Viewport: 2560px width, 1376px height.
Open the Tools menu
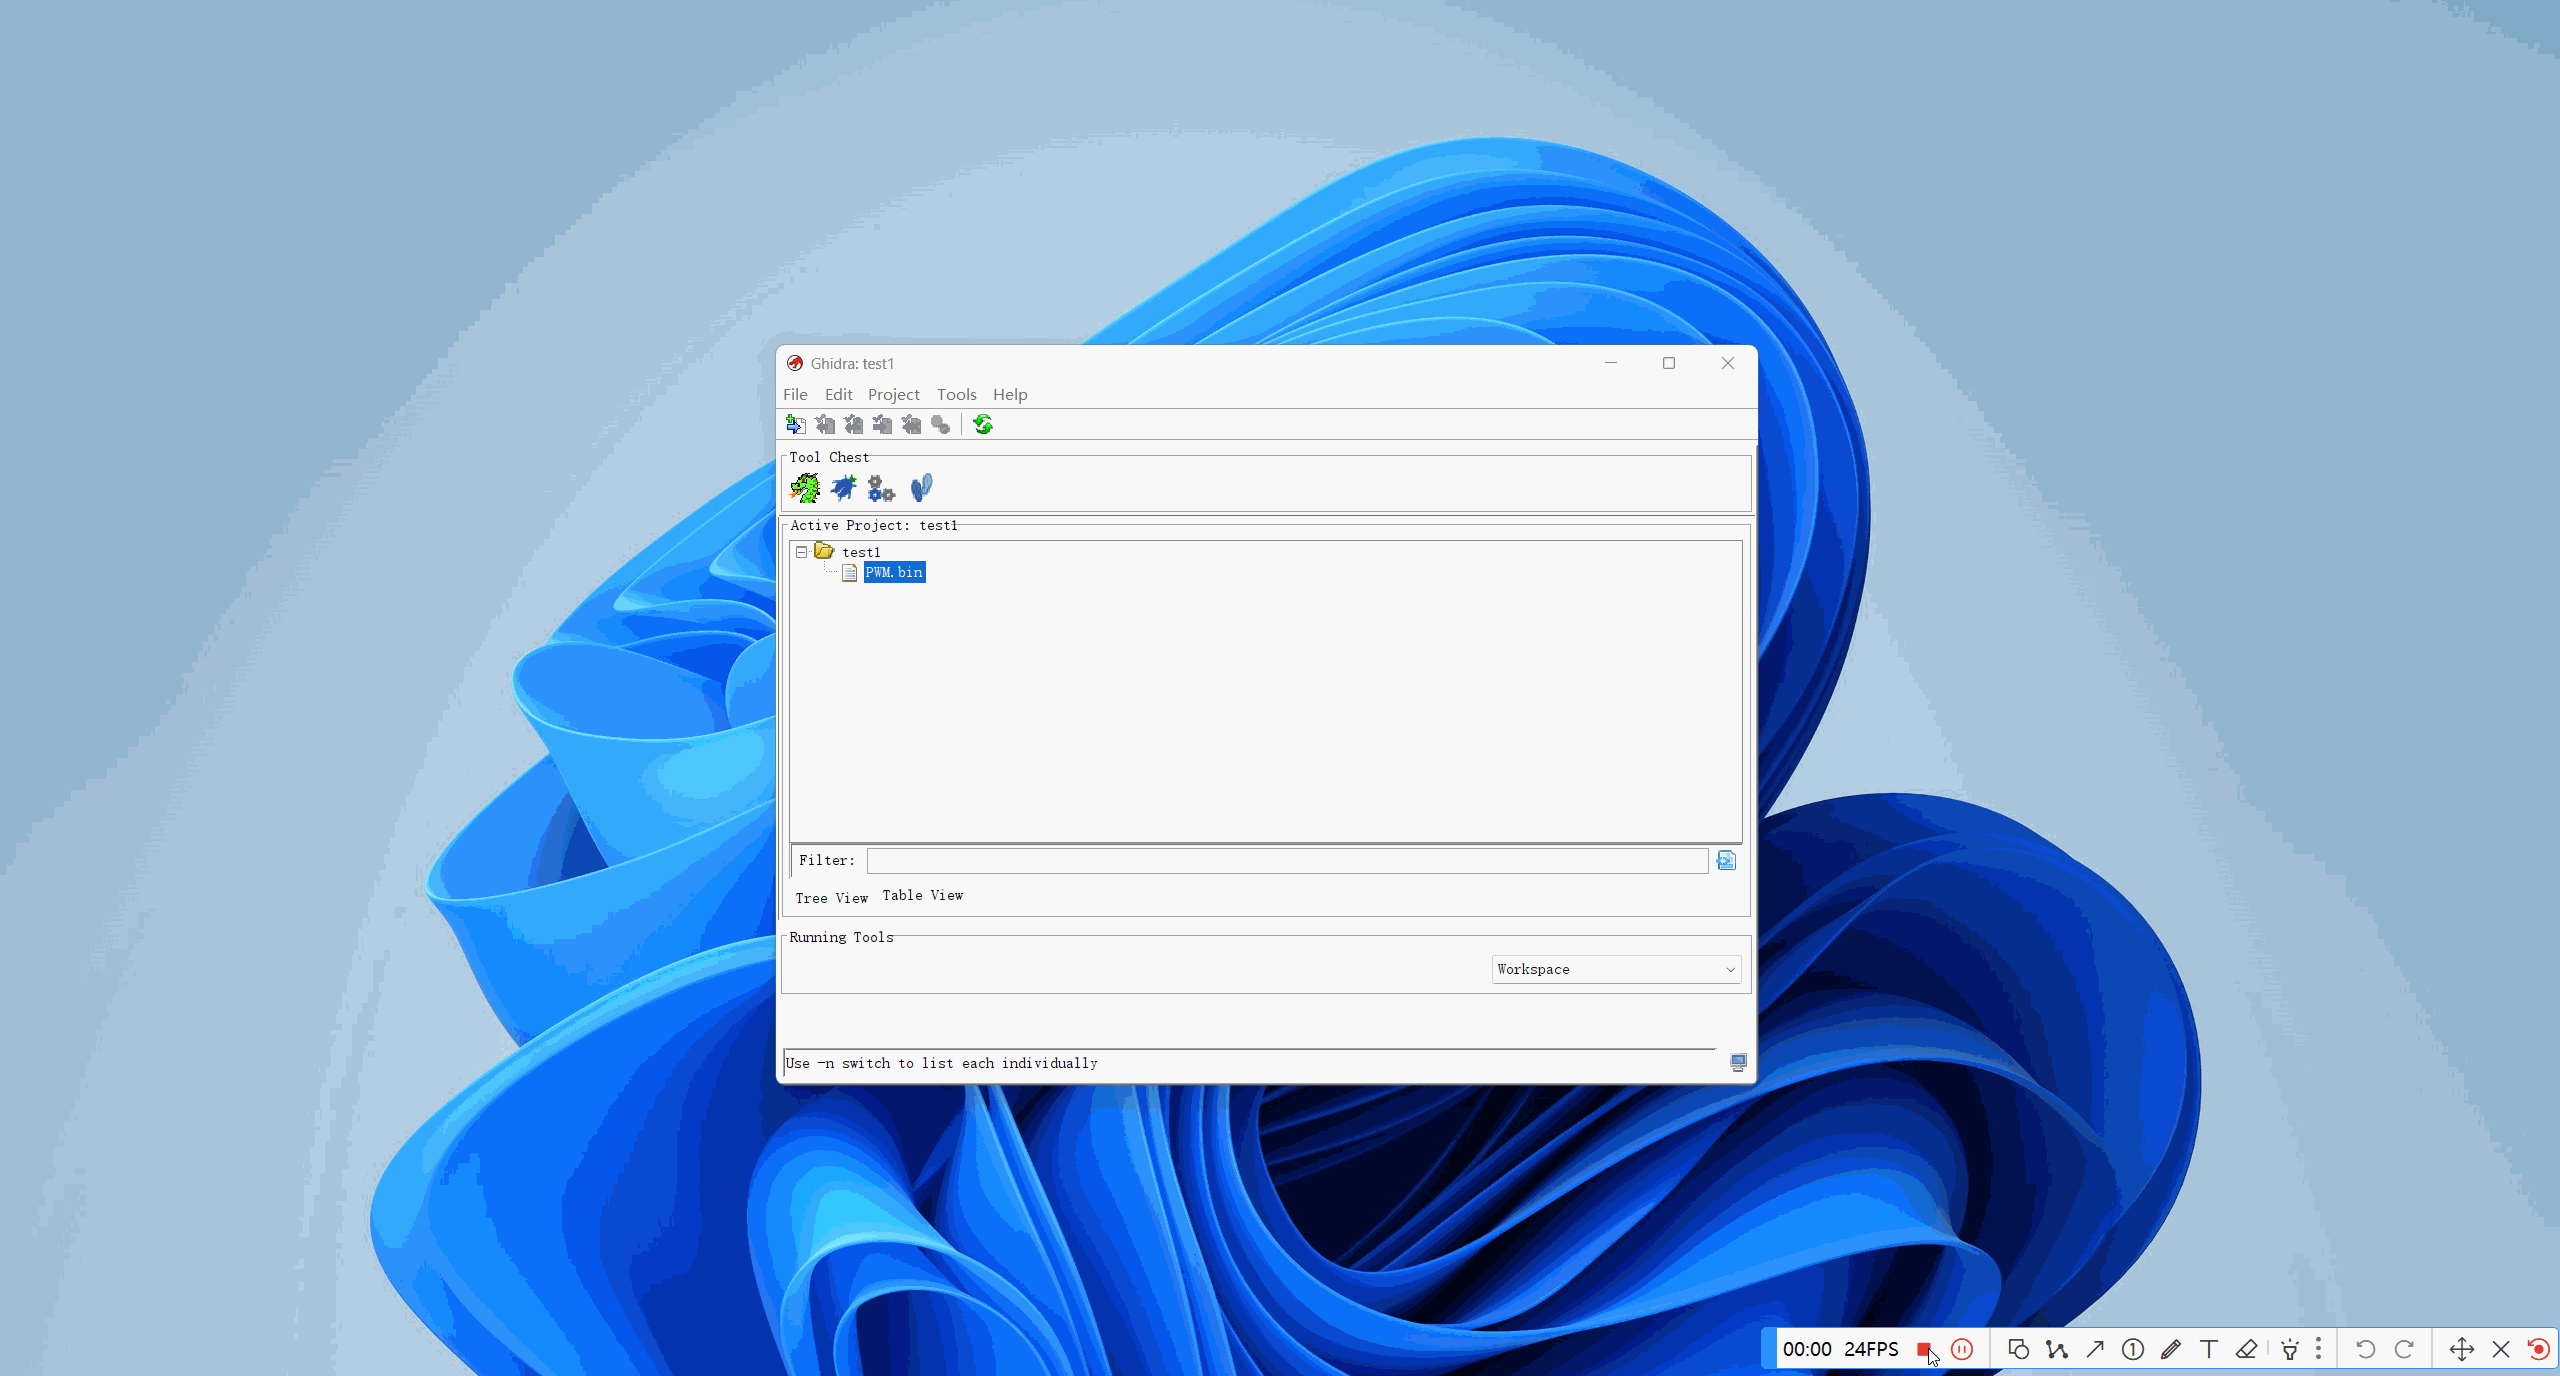(x=956, y=395)
